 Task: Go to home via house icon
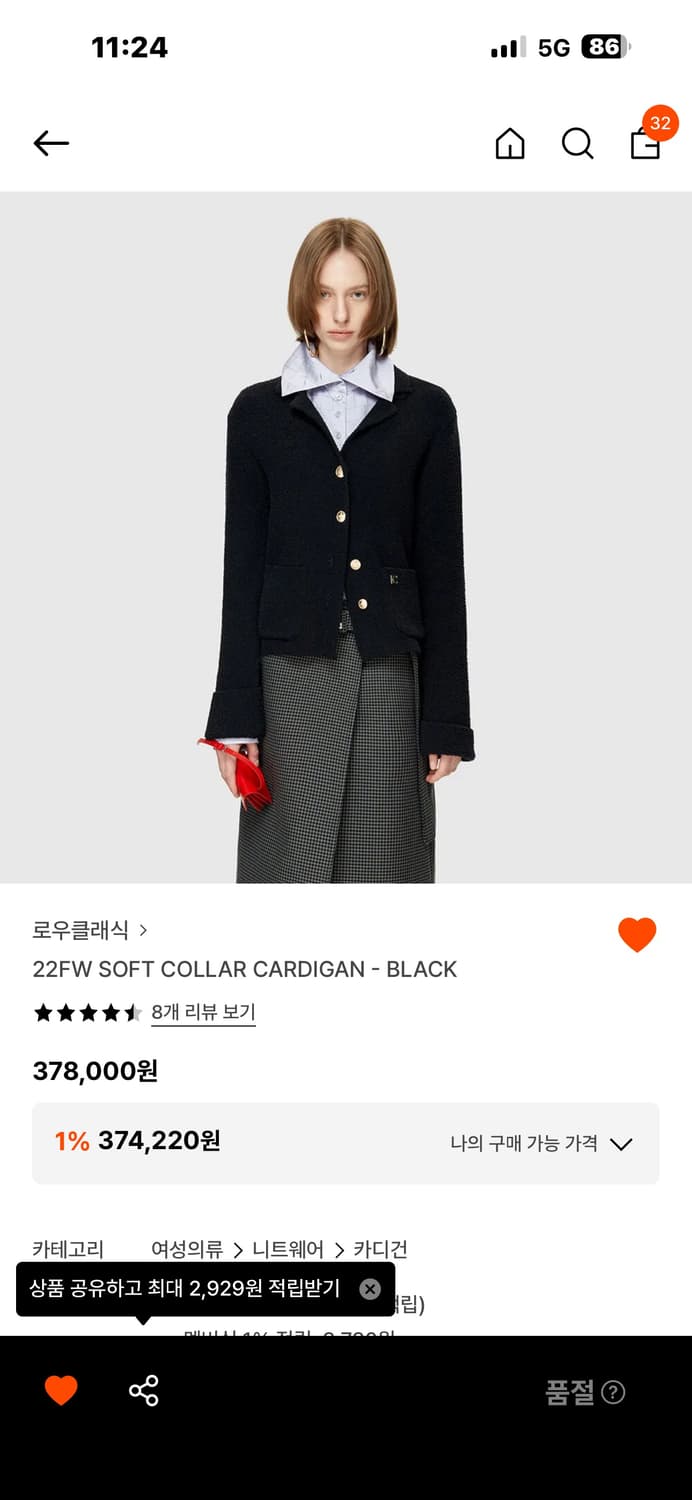coord(510,144)
